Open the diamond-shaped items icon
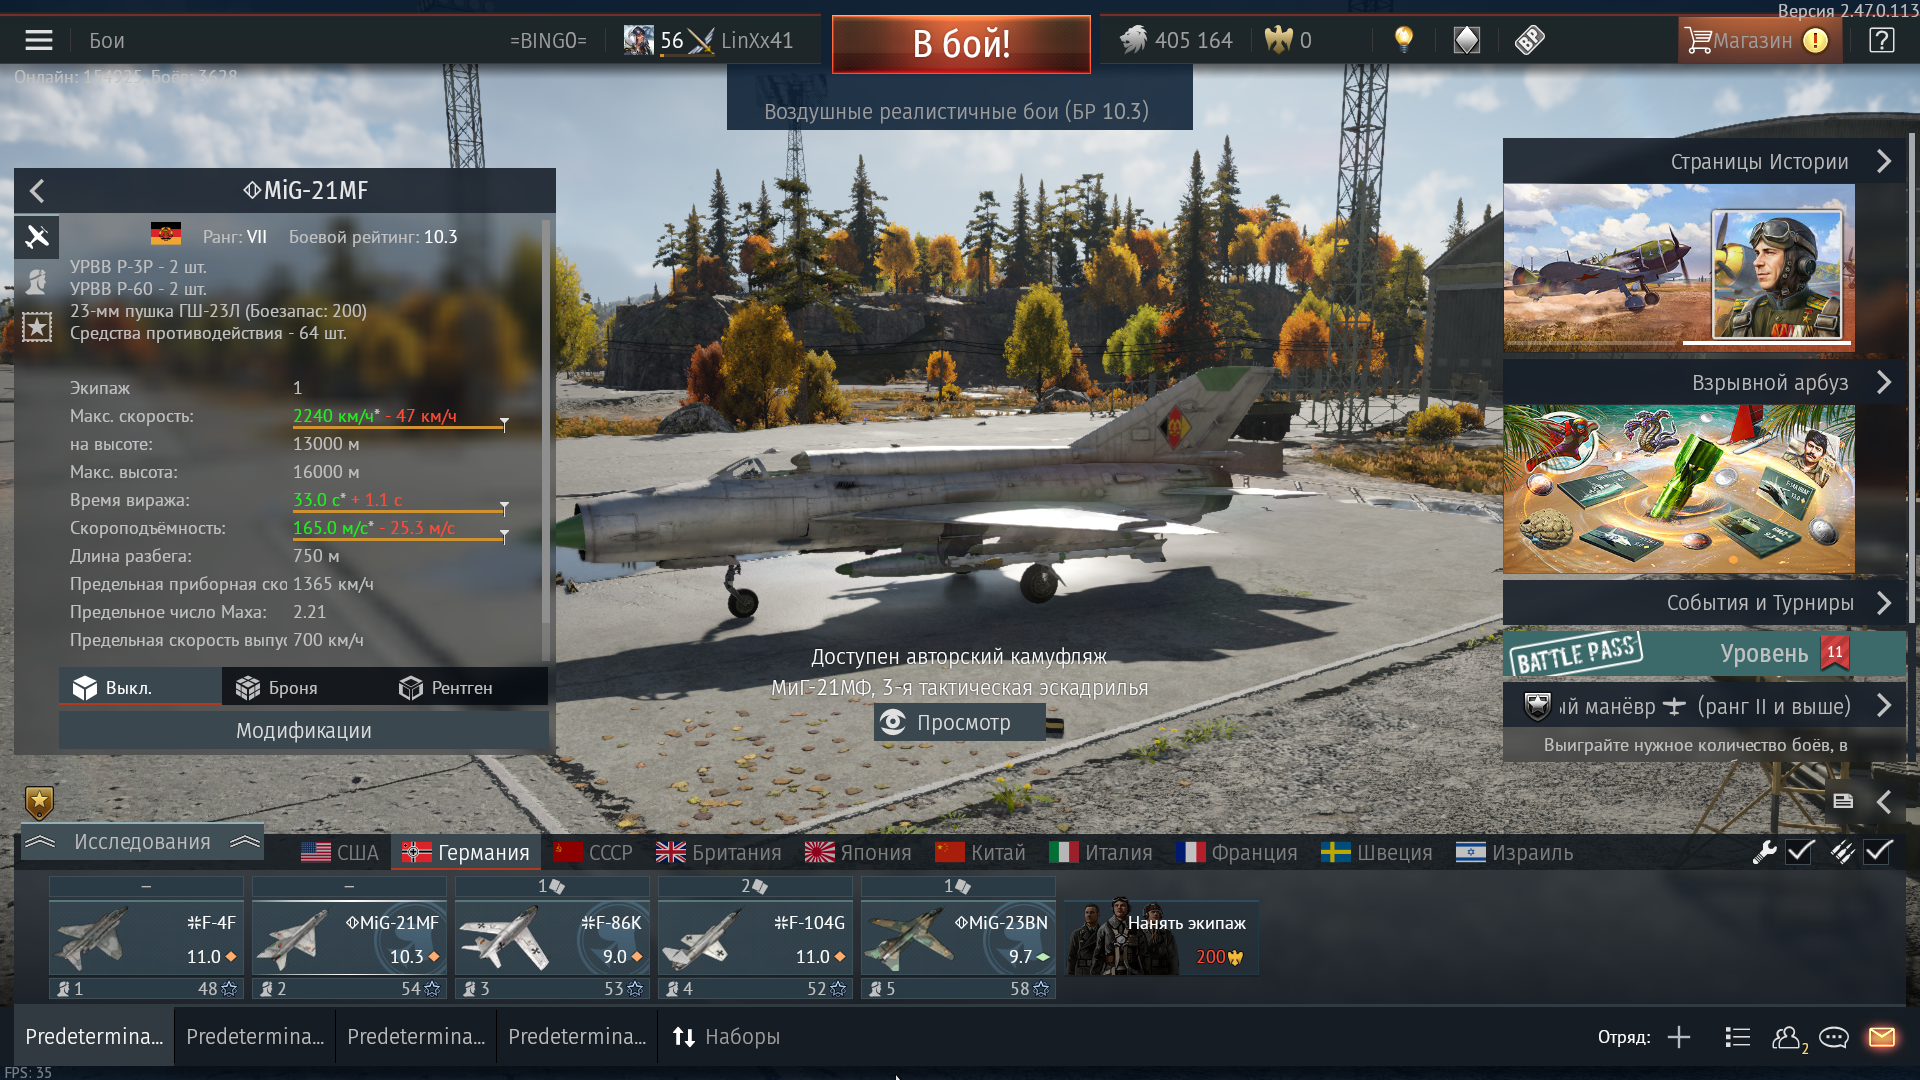The height and width of the screenshot is (1080, 1920). [x=1466, y=40]
